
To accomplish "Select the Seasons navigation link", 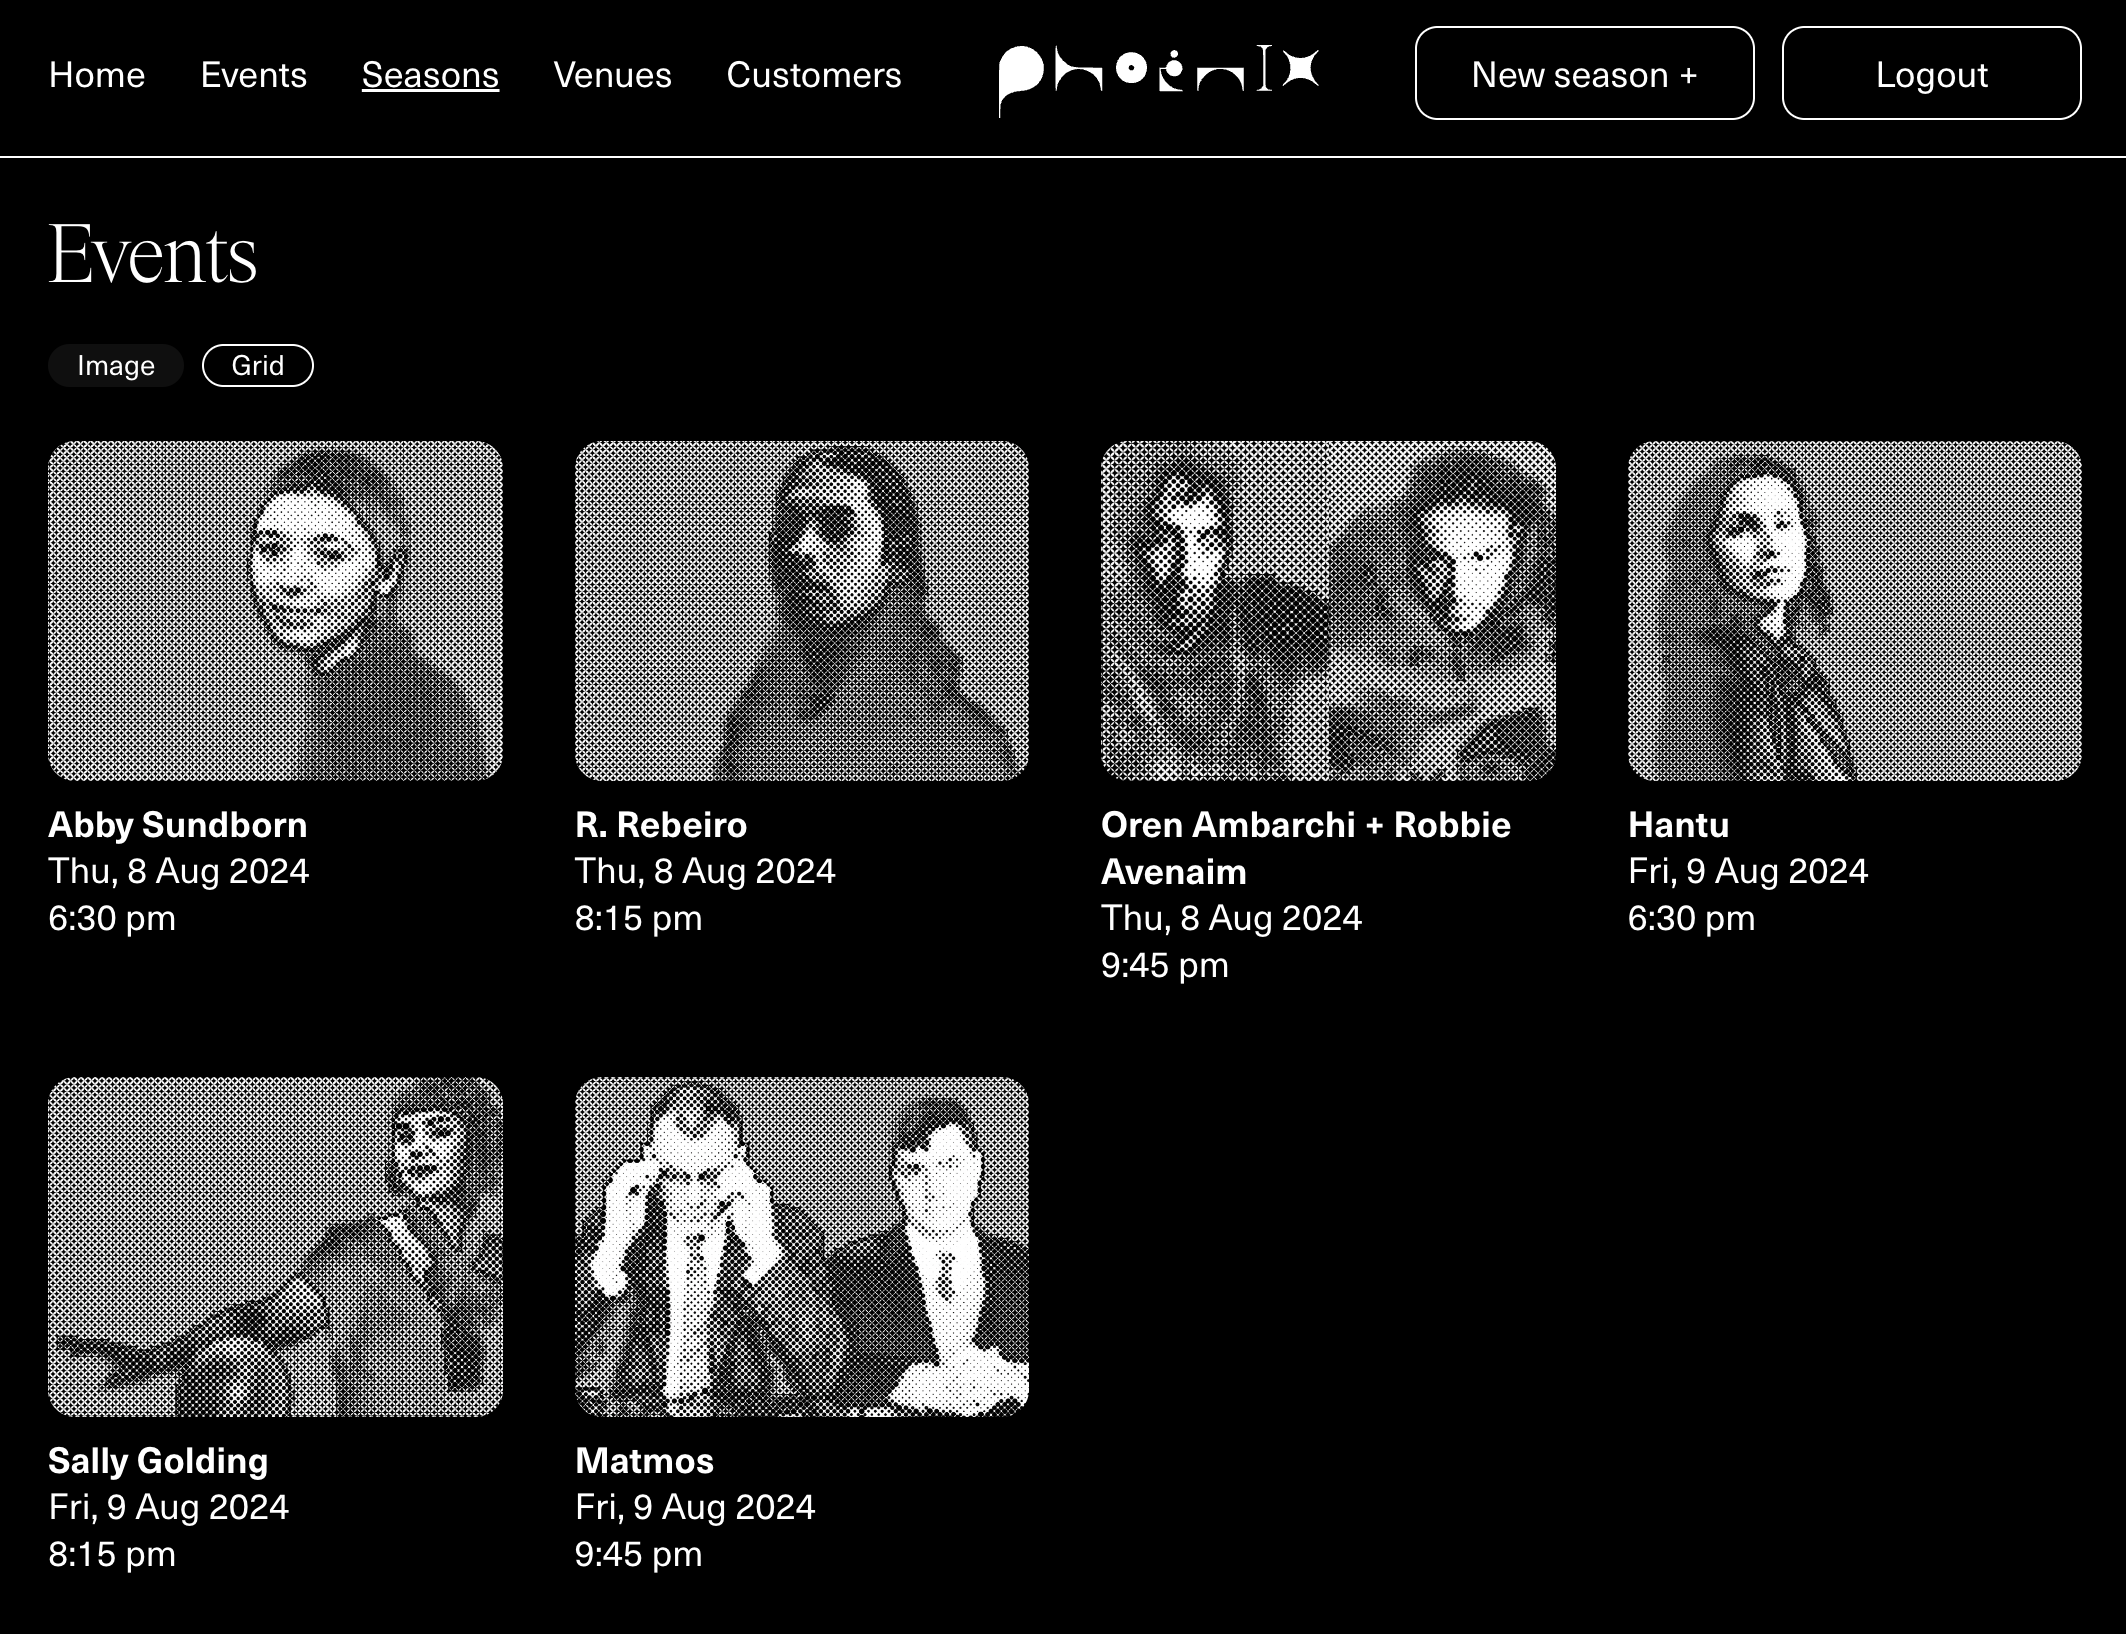I will pyautogui.click(x=430, y=76).
